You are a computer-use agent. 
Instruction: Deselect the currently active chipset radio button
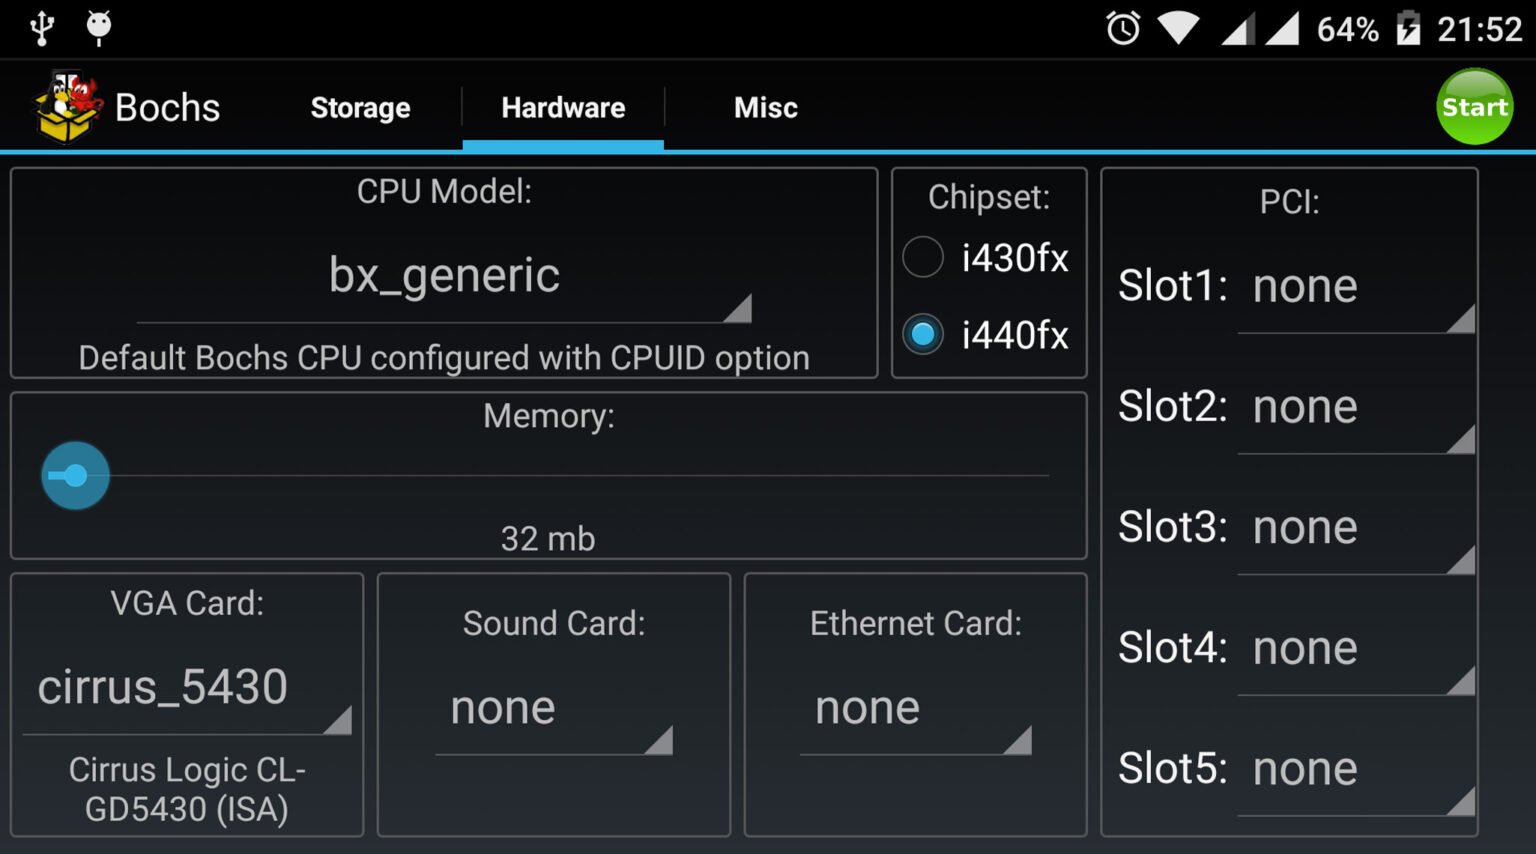922,334
